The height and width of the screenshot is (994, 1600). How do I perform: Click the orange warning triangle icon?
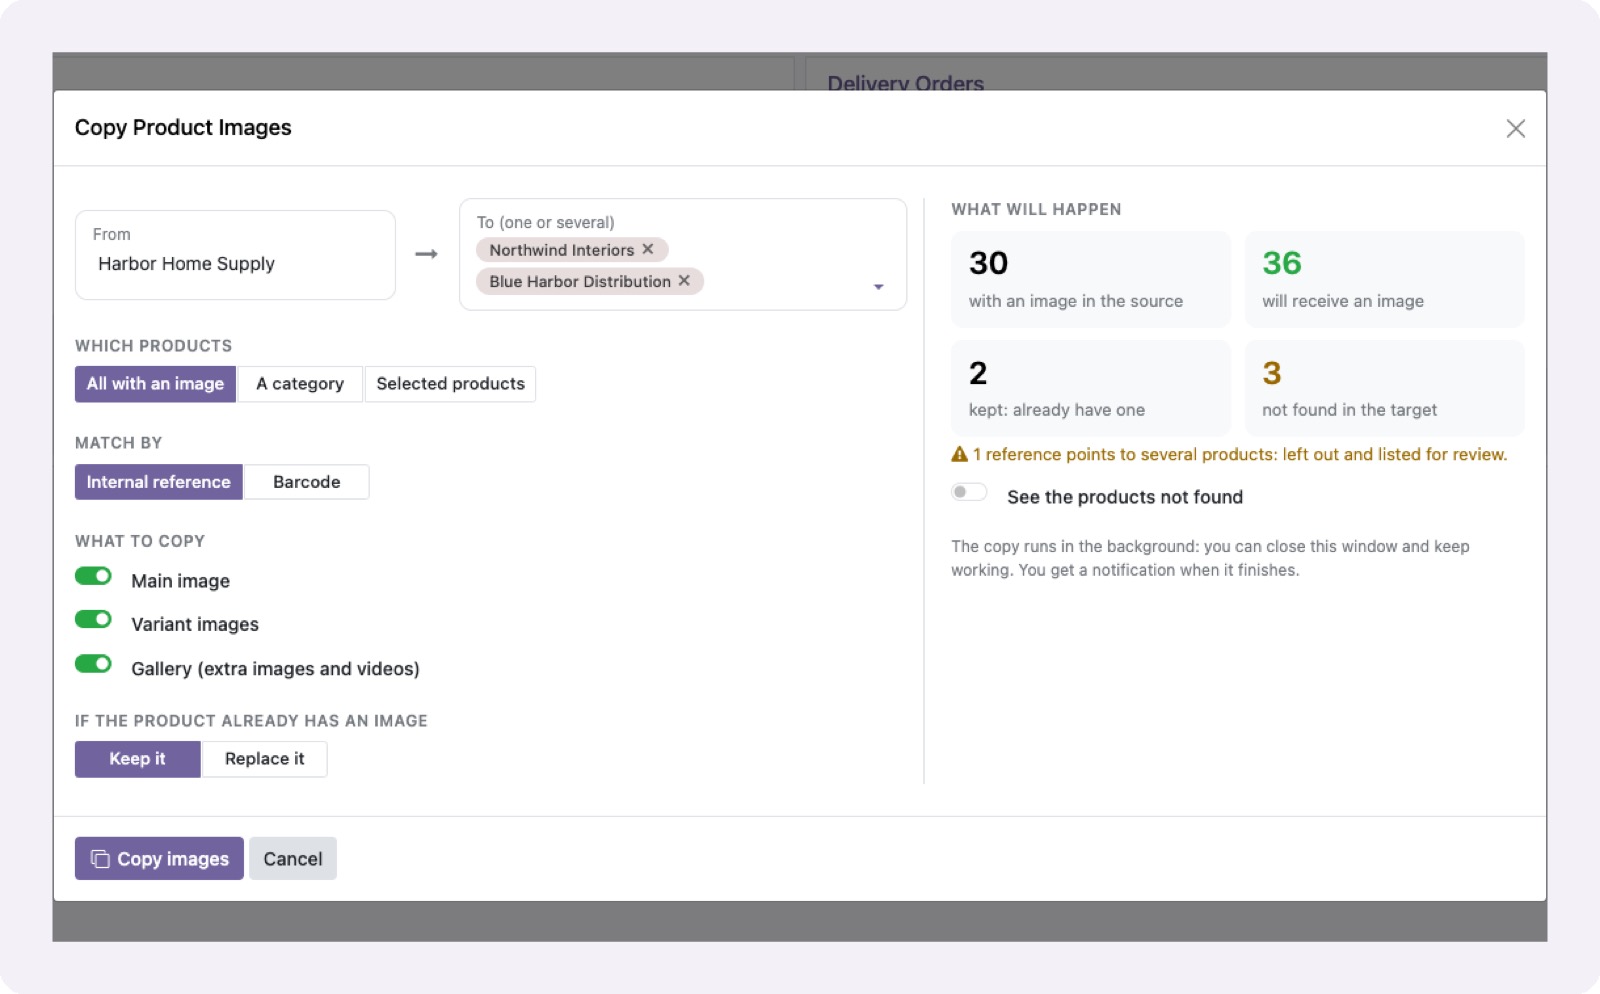[959, 454]
